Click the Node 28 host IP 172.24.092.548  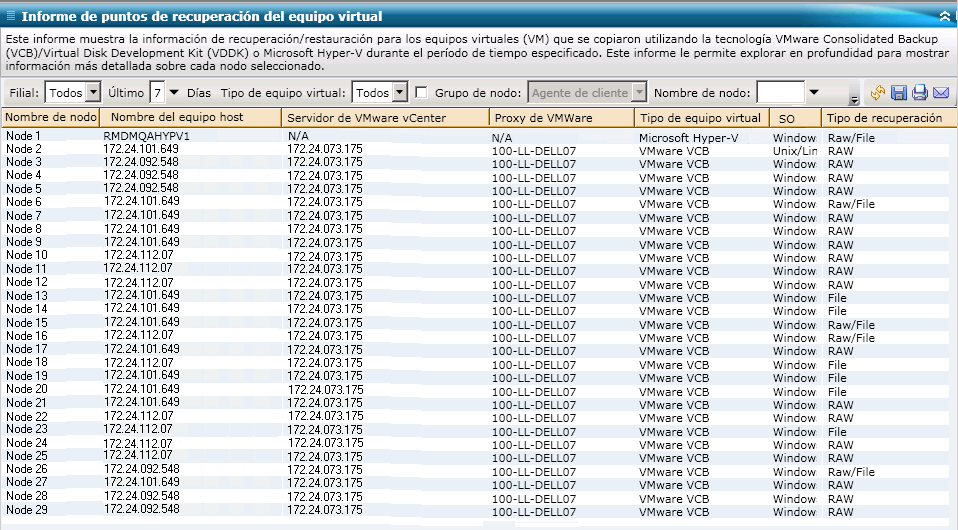pos(141,496)
